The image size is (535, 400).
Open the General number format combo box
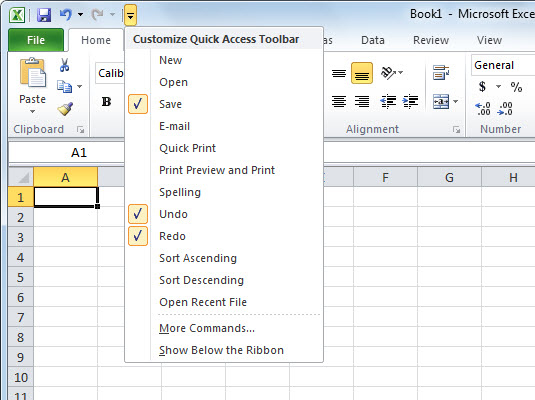[503, 65]
